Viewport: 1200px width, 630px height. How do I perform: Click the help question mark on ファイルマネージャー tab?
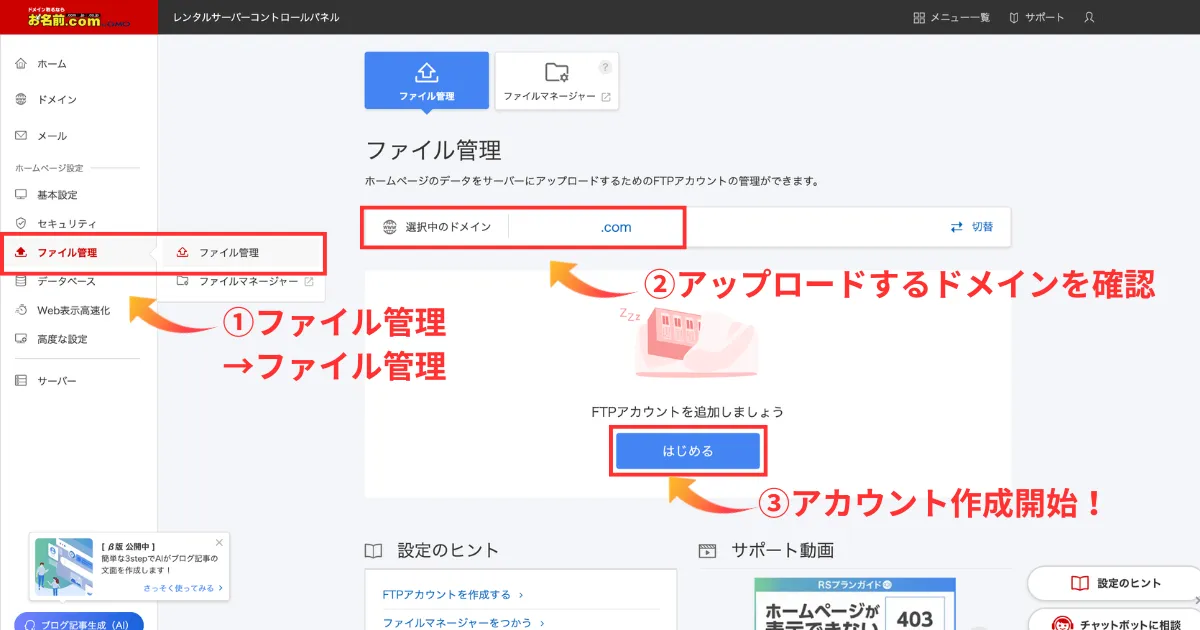604,68
